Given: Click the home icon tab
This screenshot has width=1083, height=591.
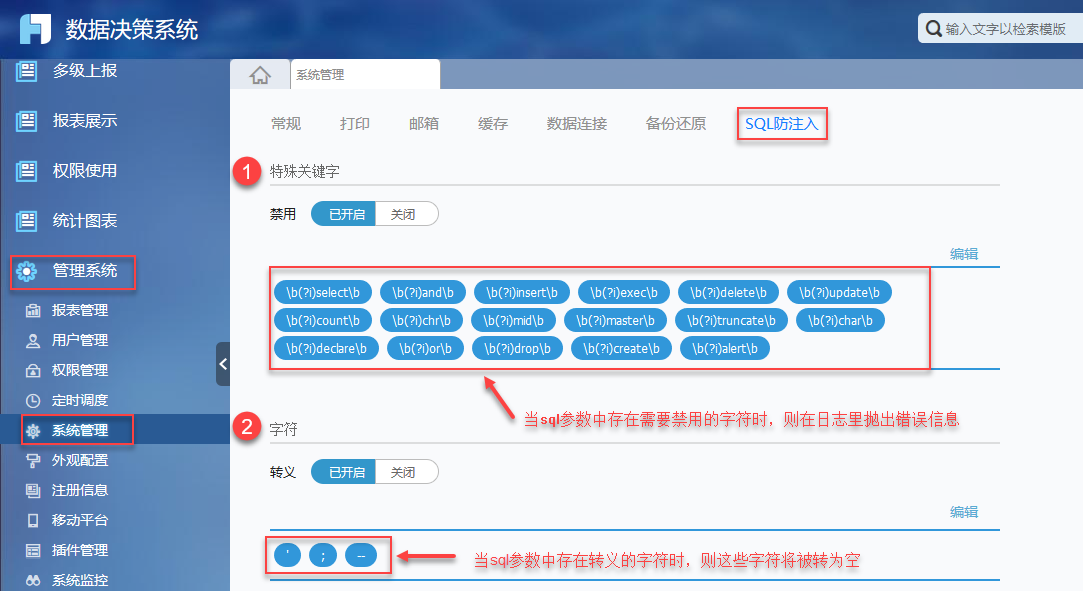Looking at the screenshot, I should coord(260,75).
